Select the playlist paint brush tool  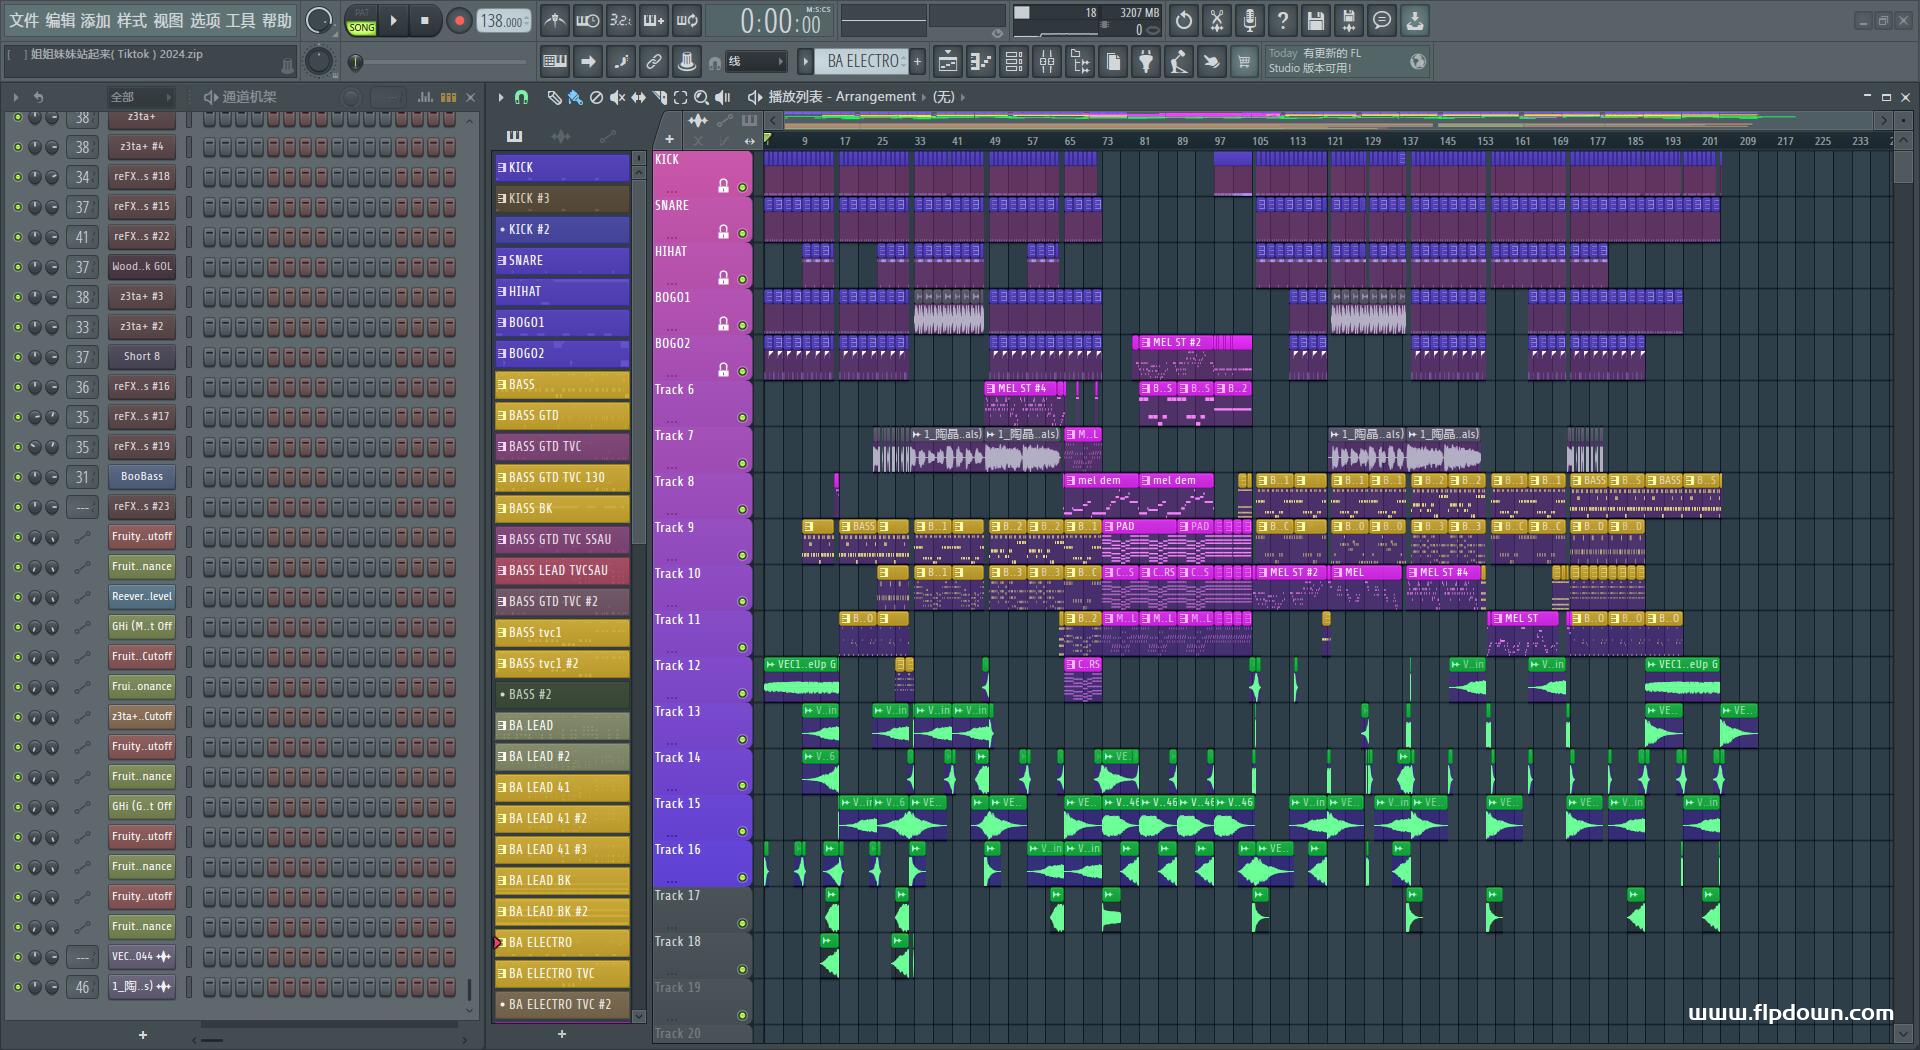(x=575, y=97)
